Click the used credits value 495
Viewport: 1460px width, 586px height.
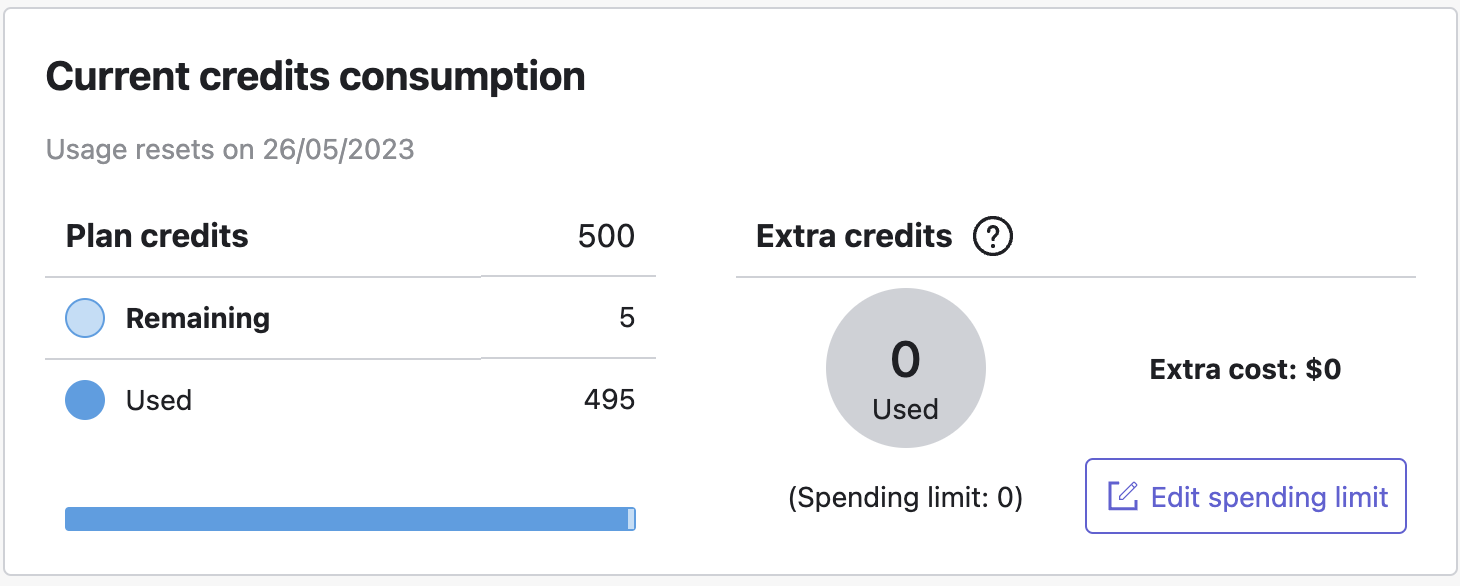[609, 400]
